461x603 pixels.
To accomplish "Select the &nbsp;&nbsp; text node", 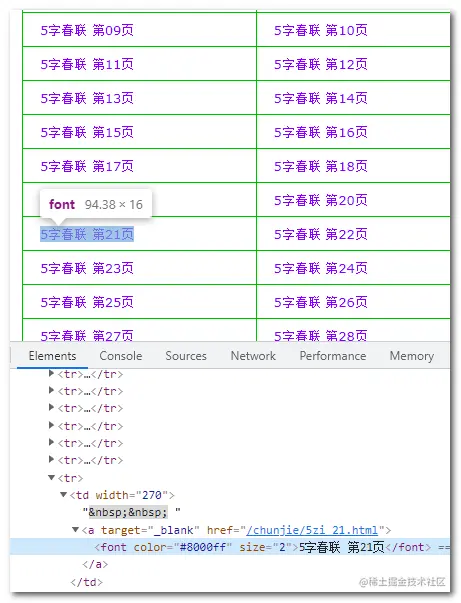I will [128, 512].
